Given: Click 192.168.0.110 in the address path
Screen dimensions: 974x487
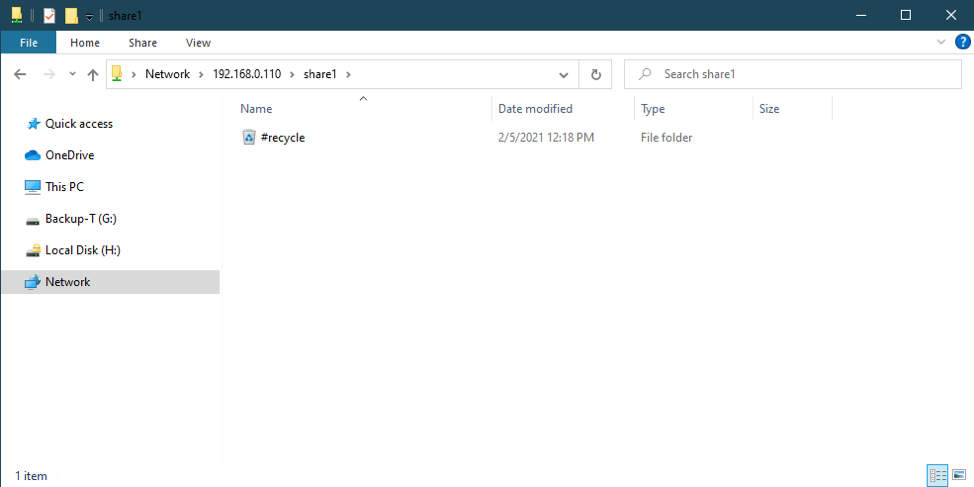Looking at the screenshot, I should coord(246,75).
